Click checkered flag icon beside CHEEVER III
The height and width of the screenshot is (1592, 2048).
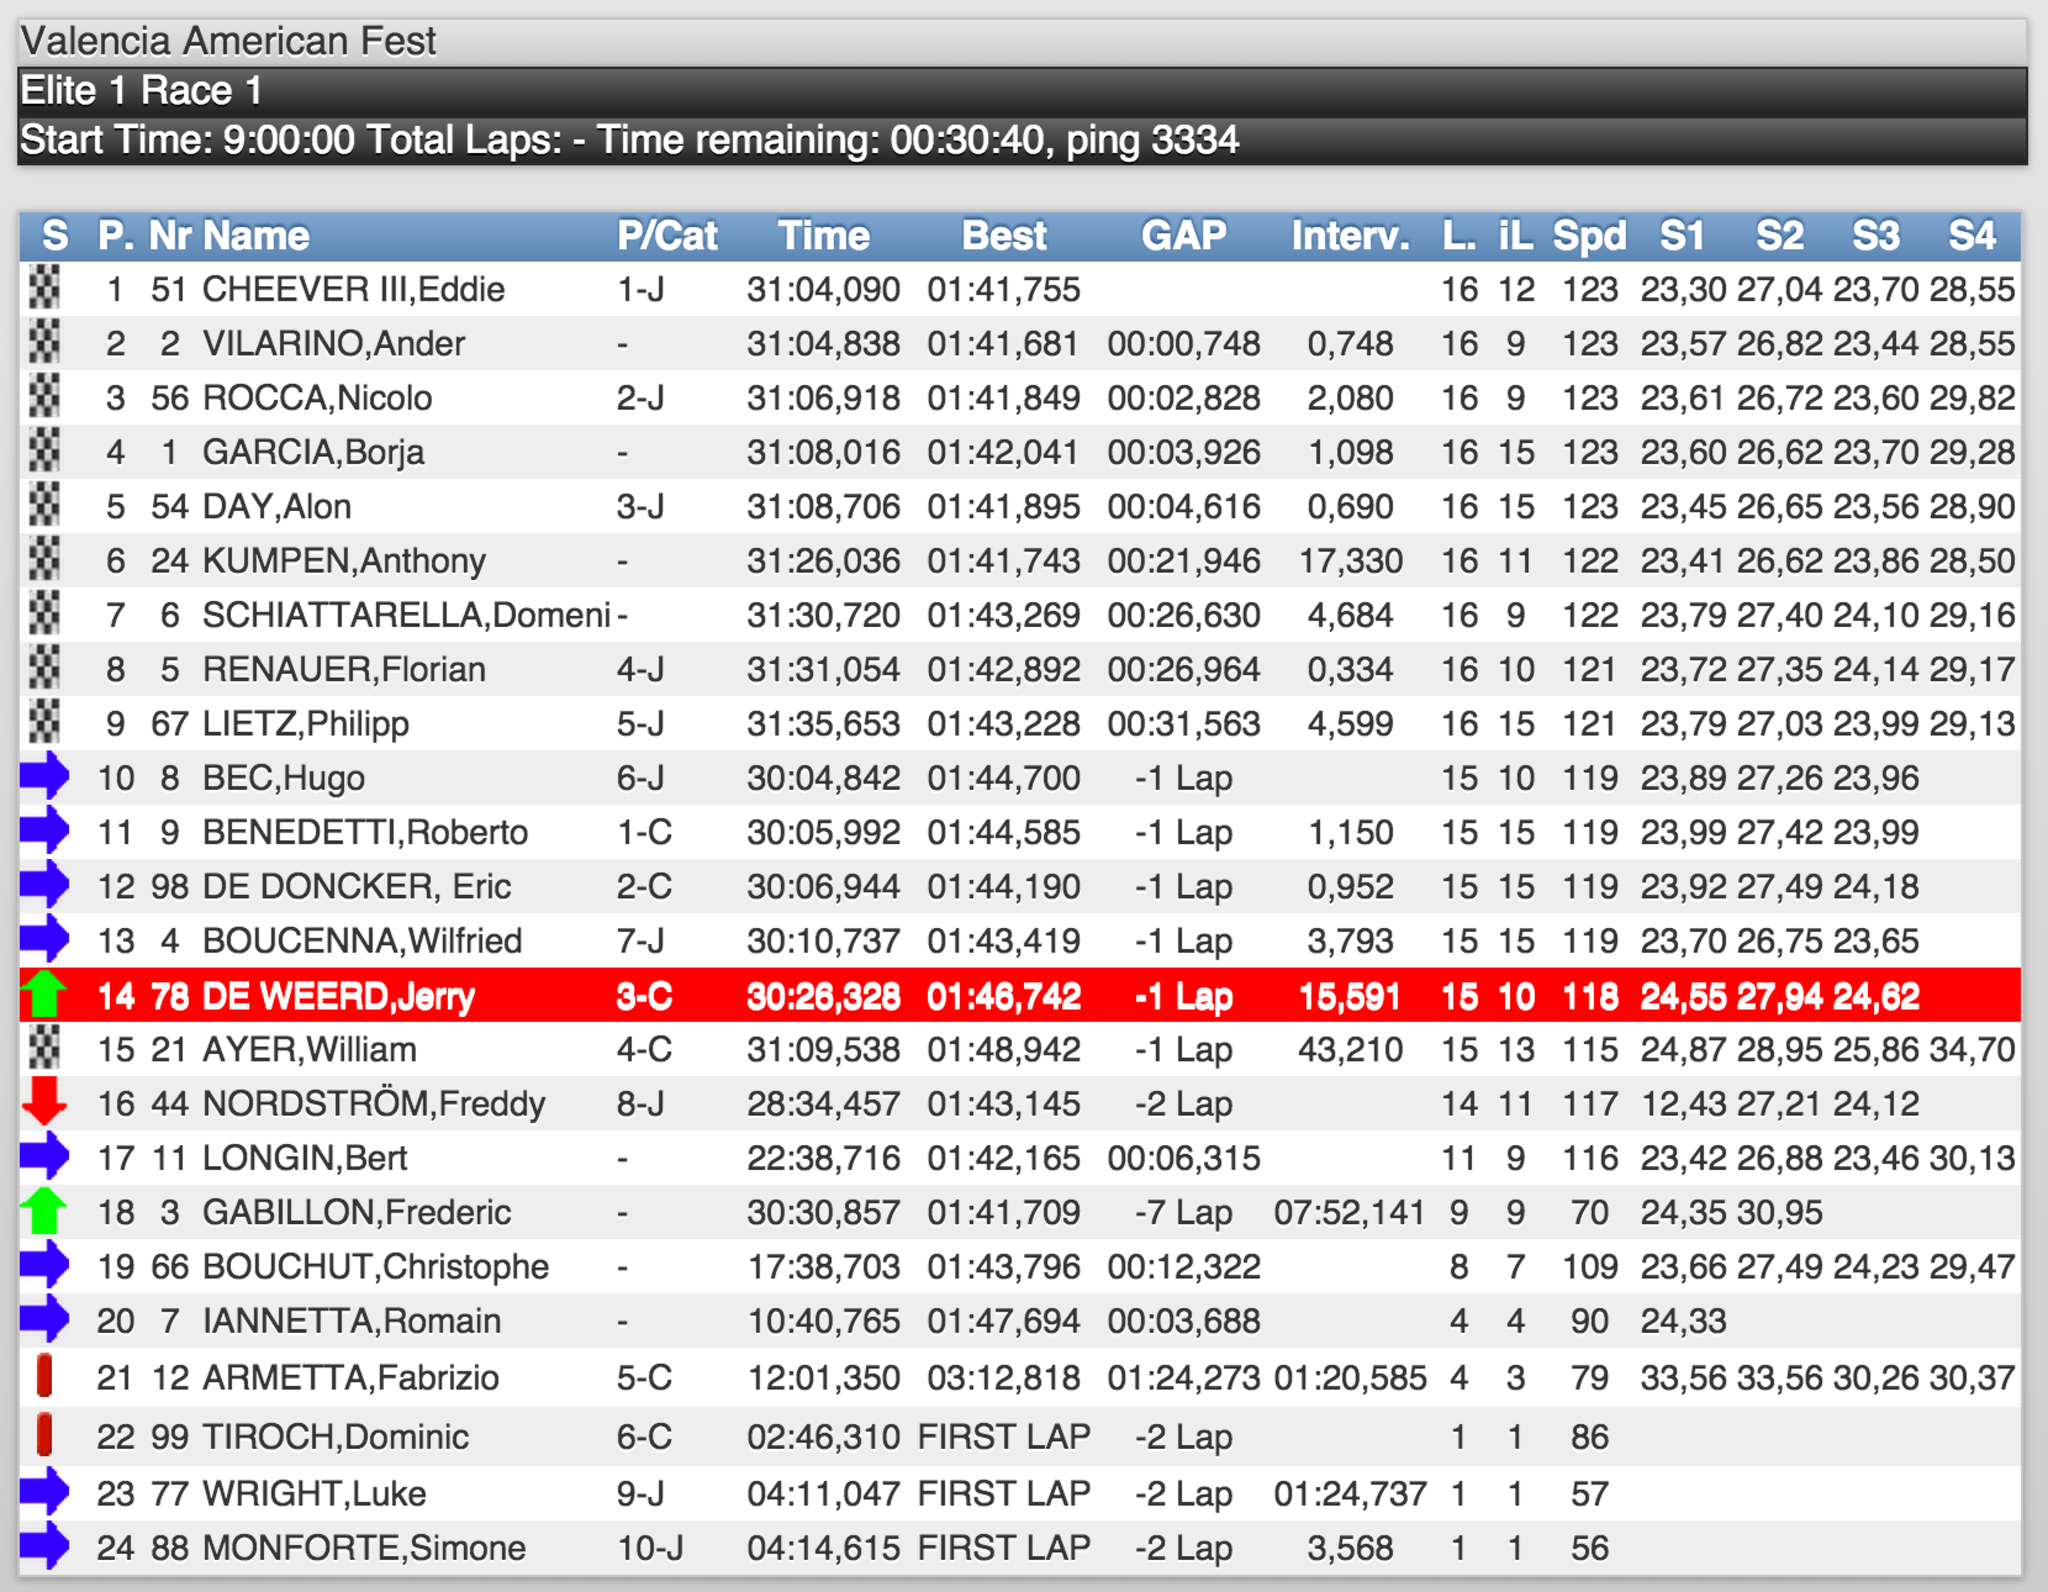[x=44, y=289]
